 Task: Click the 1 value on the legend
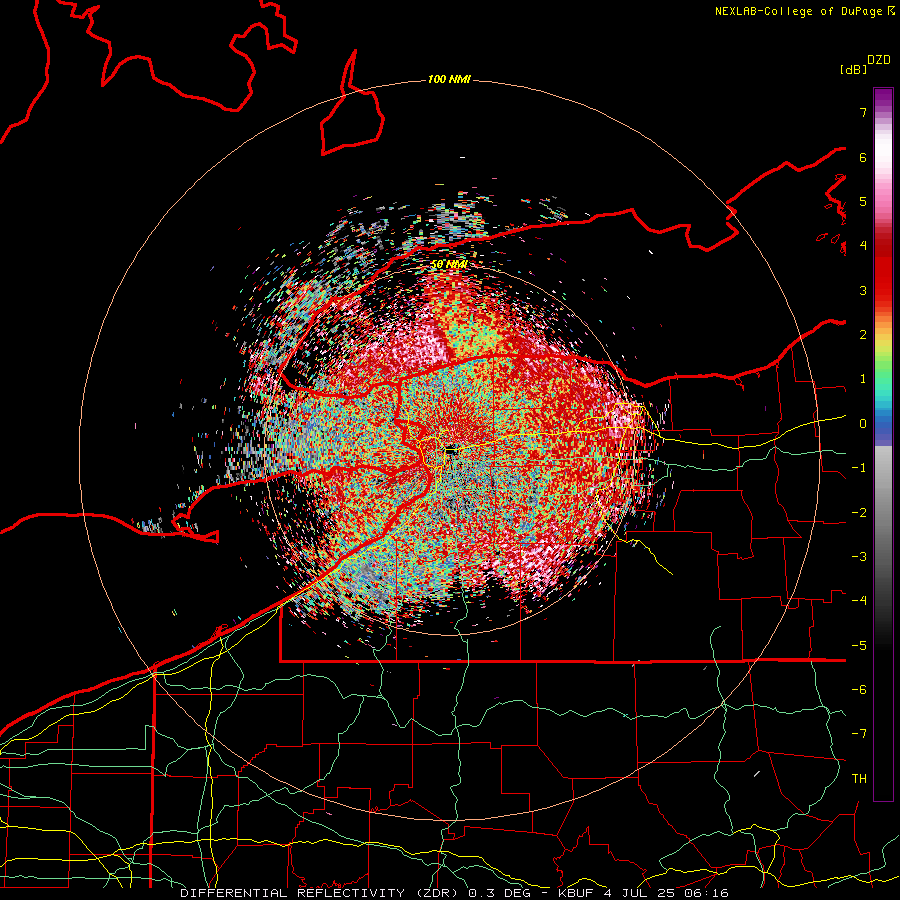click(863, 379)
